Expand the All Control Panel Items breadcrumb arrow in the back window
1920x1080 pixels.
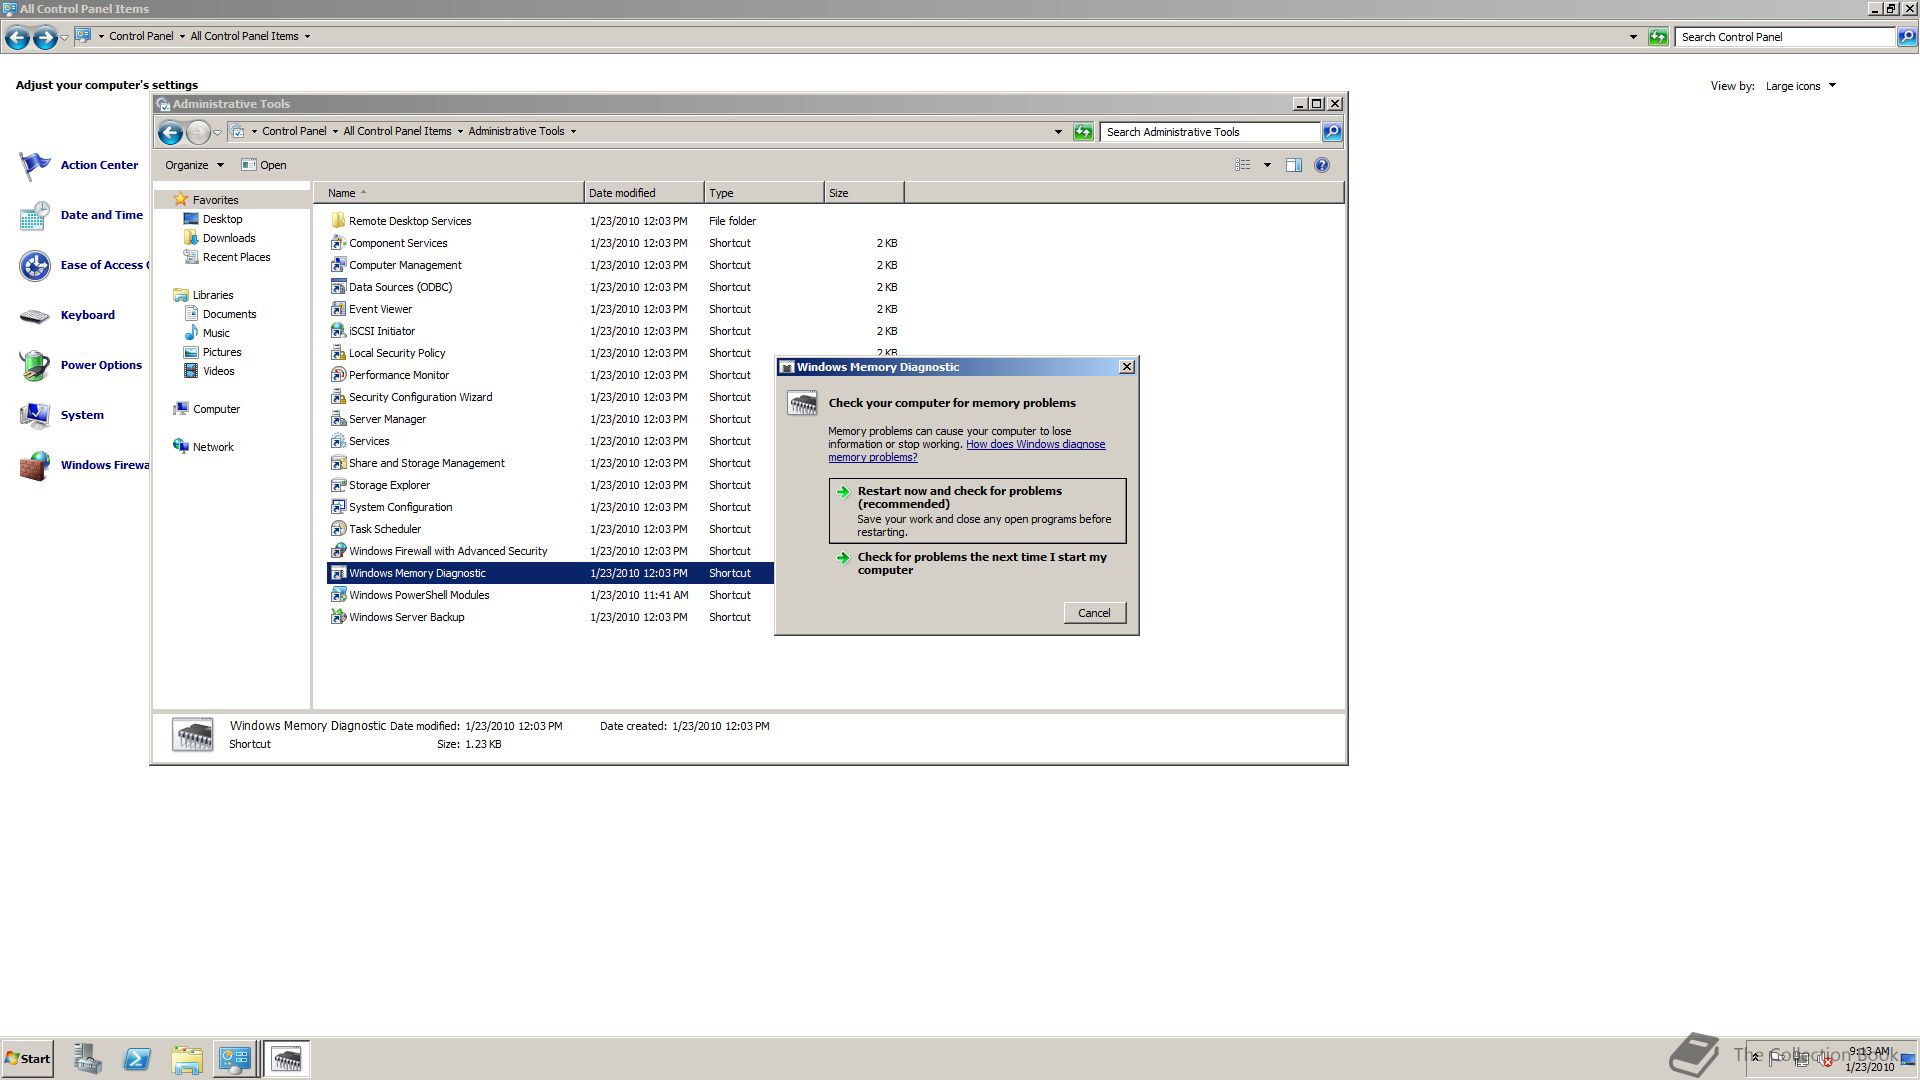click(x=307, y=36)
